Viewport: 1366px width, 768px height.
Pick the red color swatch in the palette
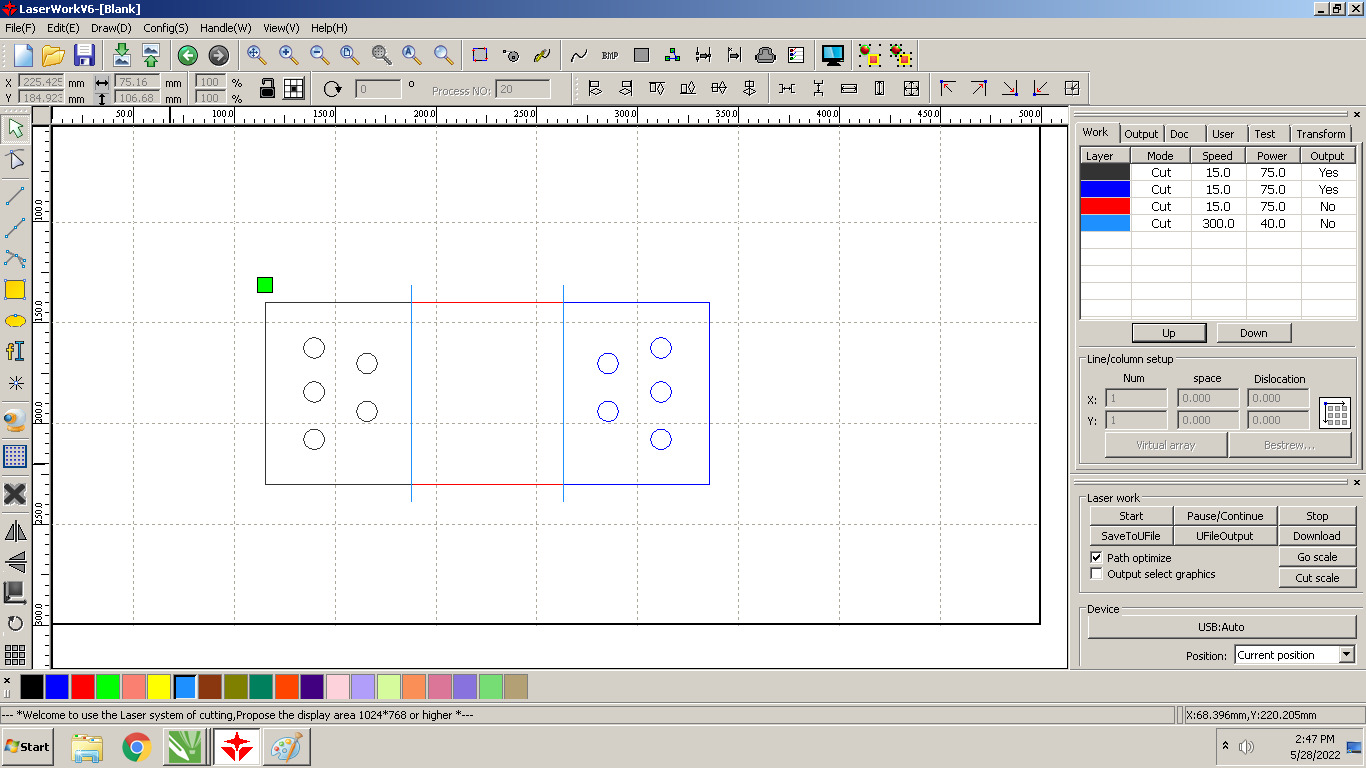(83, 687)
